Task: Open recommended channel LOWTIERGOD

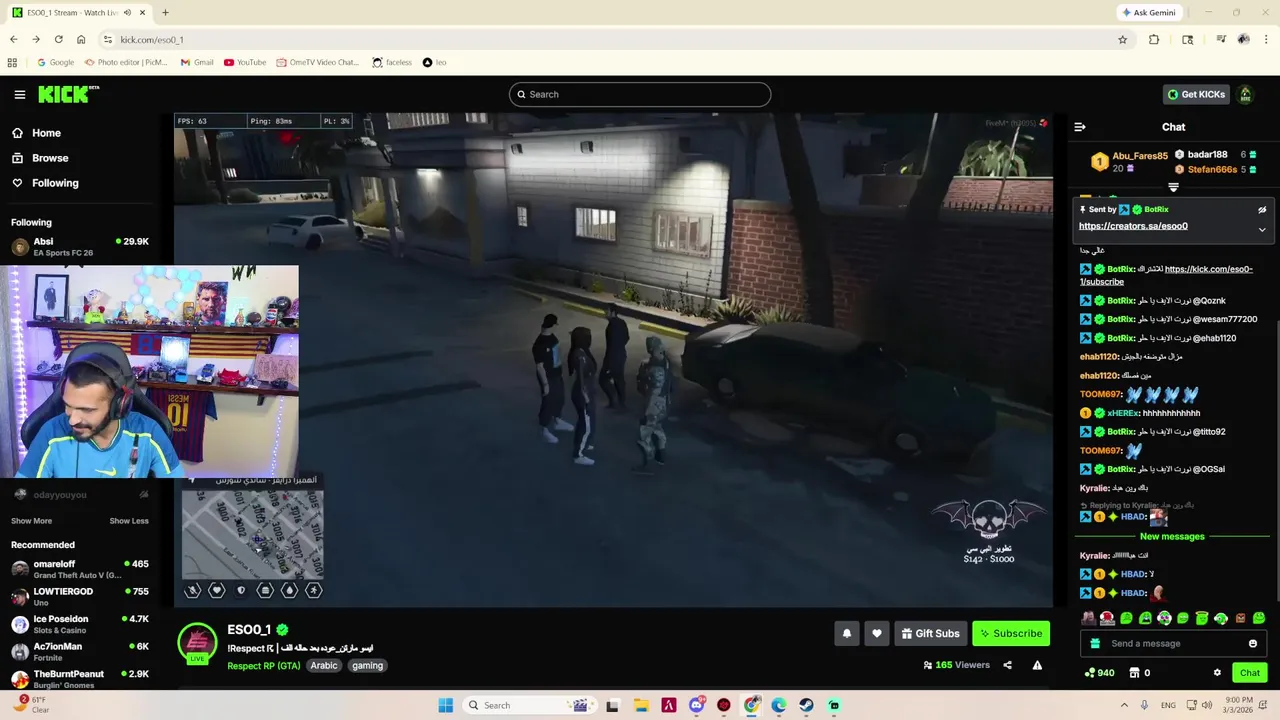Action: [x=80, y=596]
